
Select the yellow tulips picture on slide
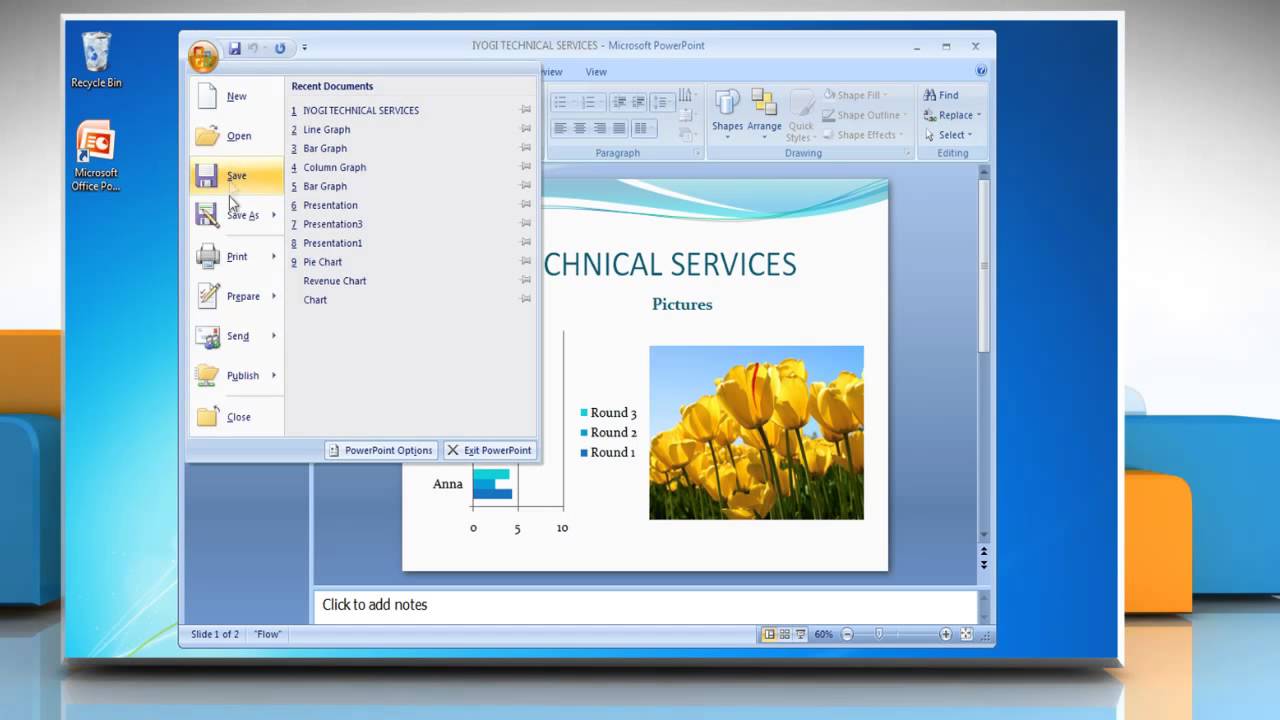point(756,432)
